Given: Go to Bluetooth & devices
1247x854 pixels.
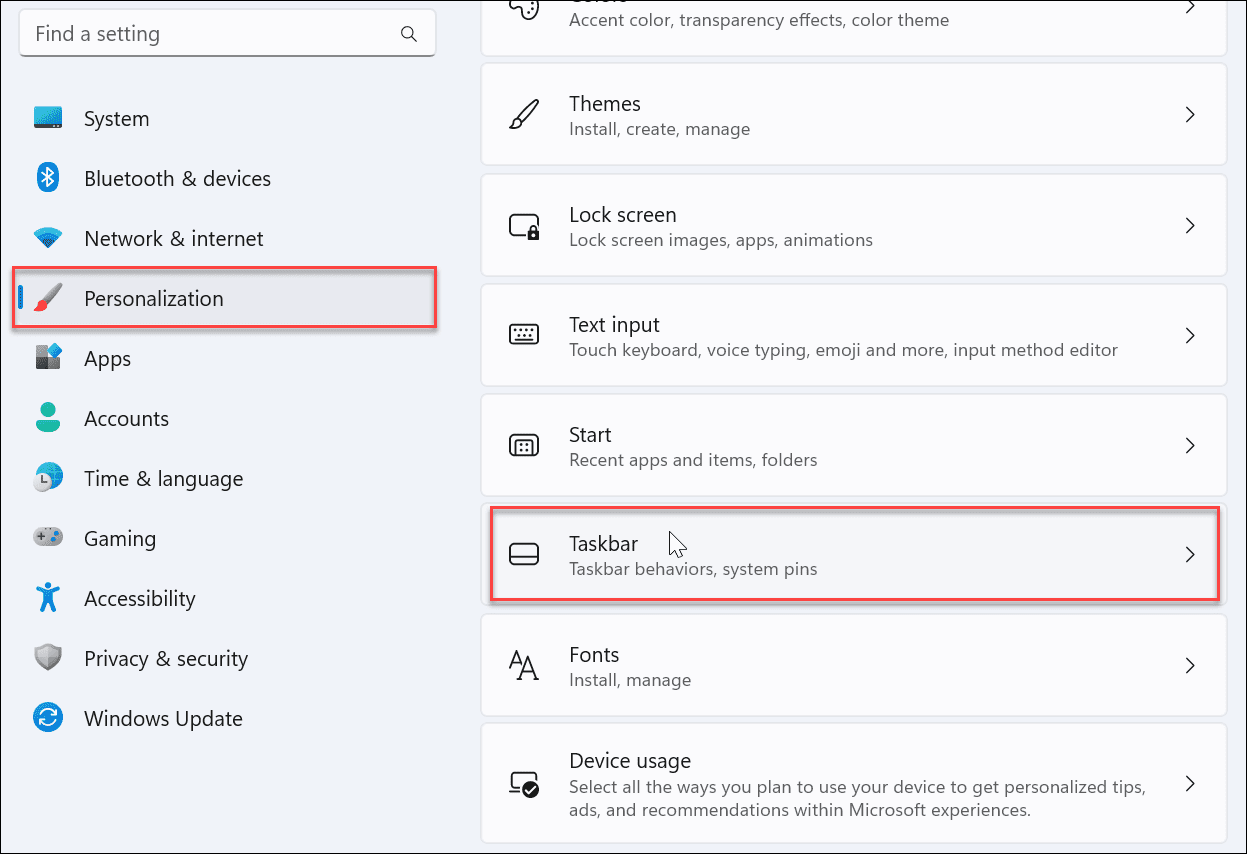Looking at the screenshot, I should pos(227,178).
